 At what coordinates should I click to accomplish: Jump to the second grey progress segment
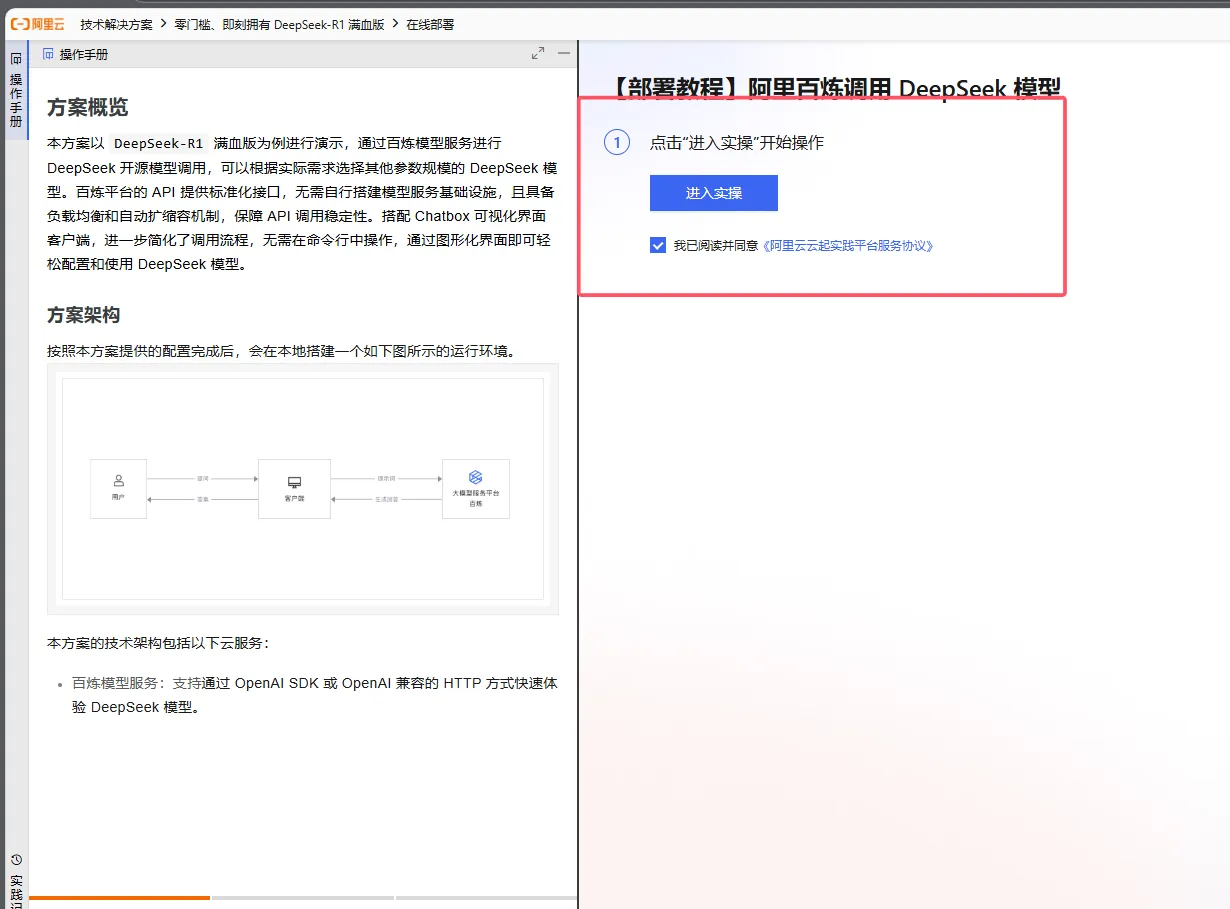pyautogui.click(x=303, y=898)
